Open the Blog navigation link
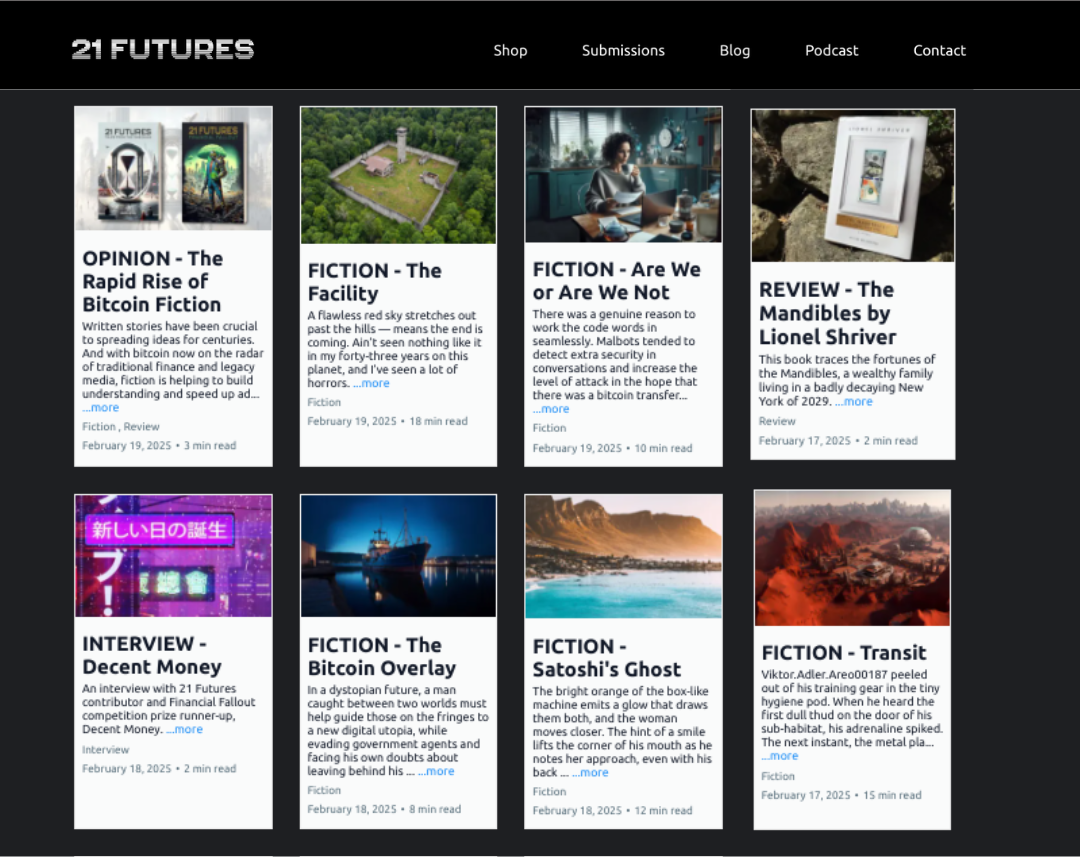The image size is (1080, 857). point(734,50)
